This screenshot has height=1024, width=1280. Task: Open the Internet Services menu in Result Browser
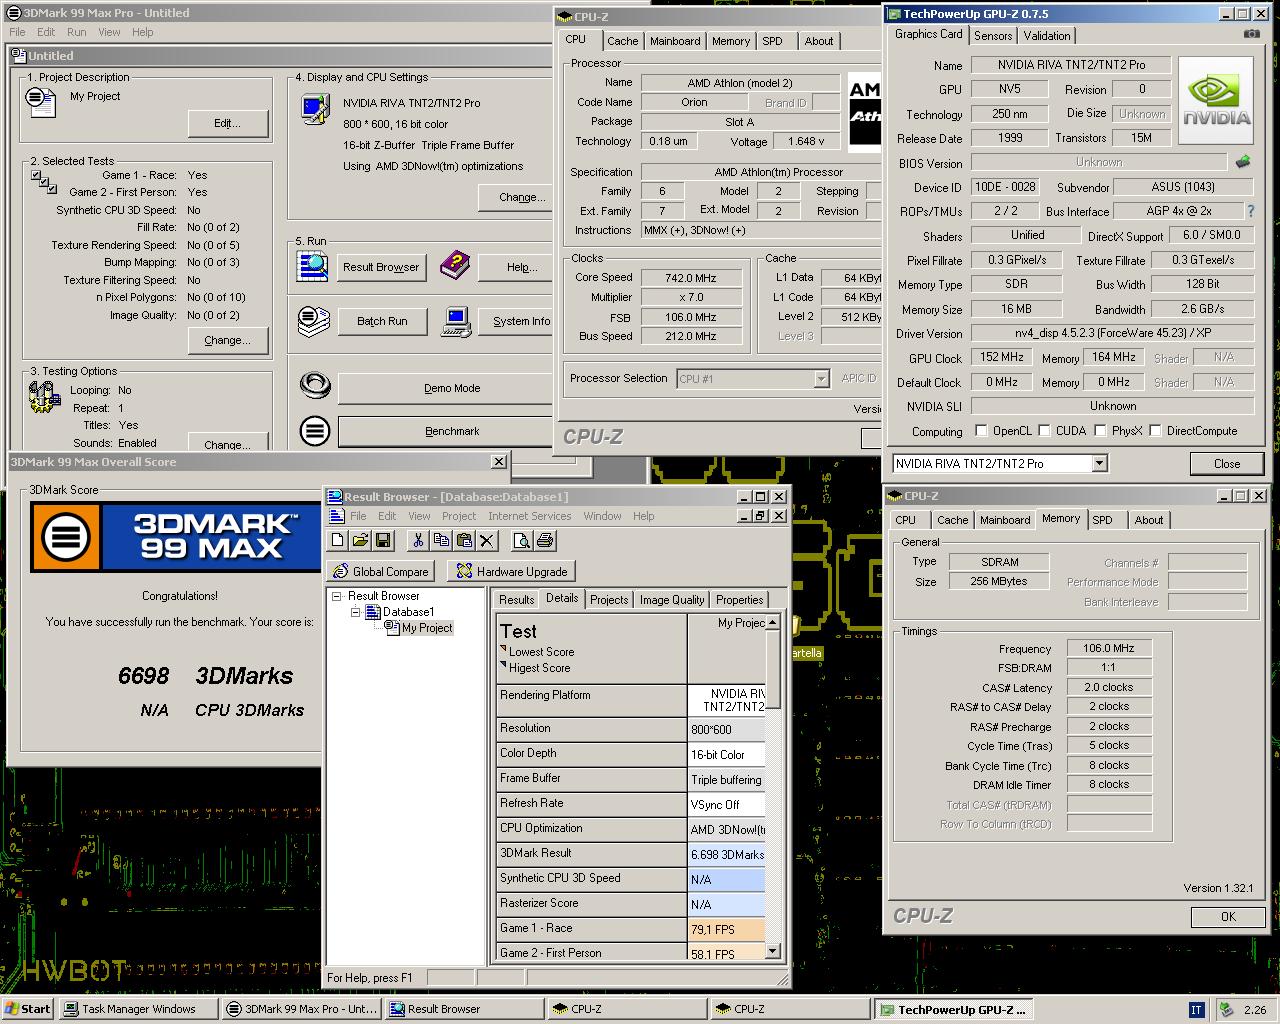[x=530, y=516]
